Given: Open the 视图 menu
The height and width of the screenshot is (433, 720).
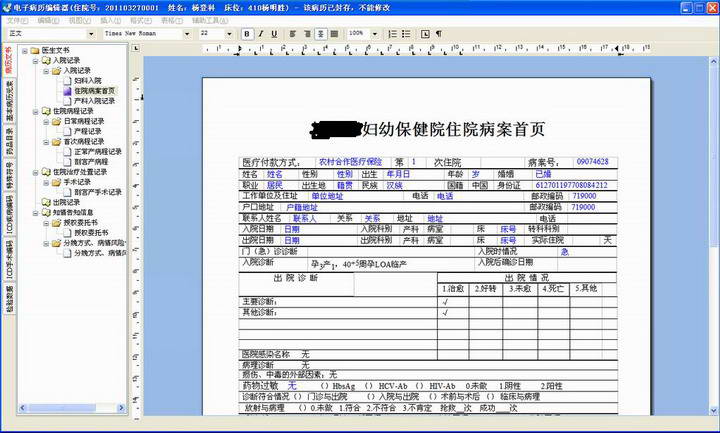Looking at the screenshot, I should pos(79,21).
